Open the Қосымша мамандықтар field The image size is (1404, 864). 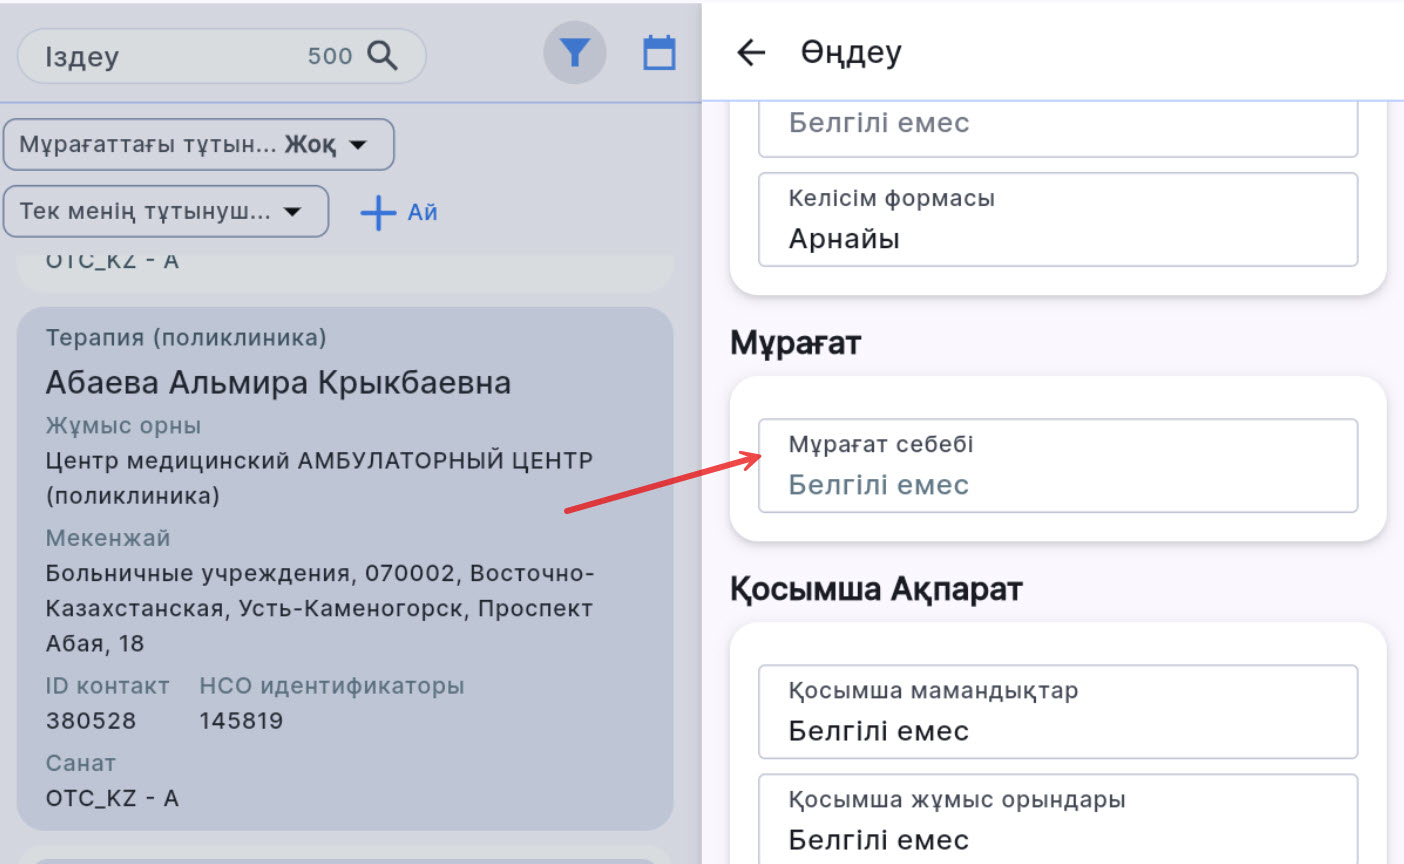click(1057, 712)
